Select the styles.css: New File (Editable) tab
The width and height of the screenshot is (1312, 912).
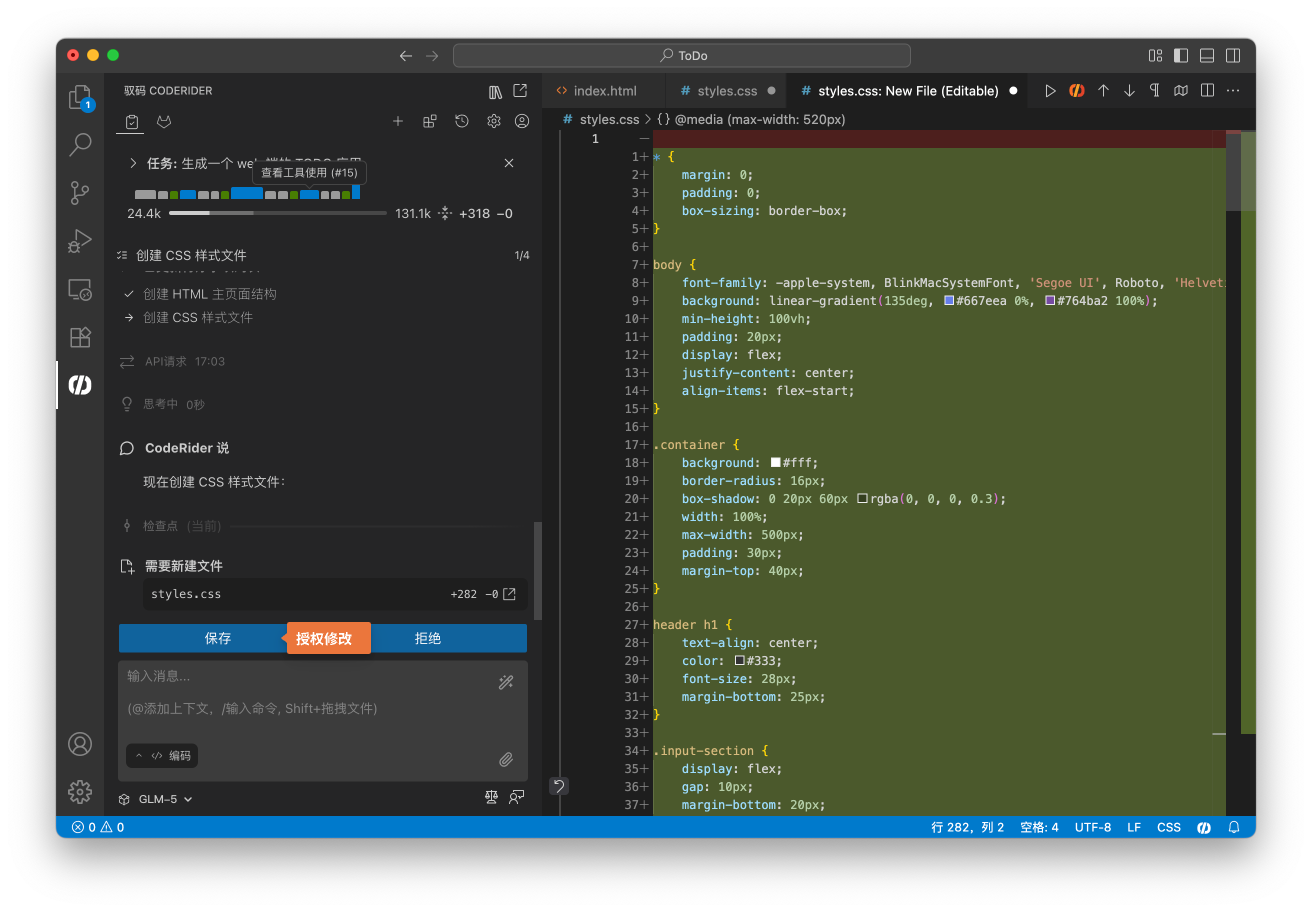(x=908, y=91)
